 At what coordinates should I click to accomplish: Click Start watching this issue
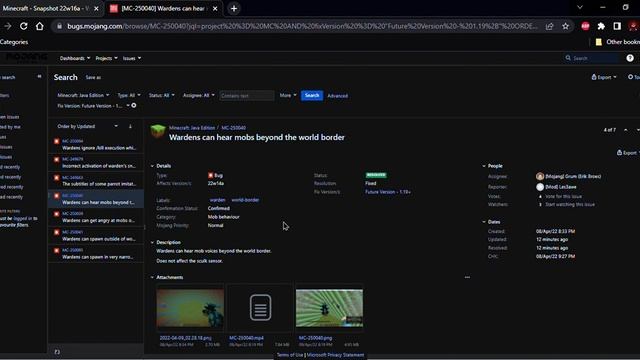570,204
